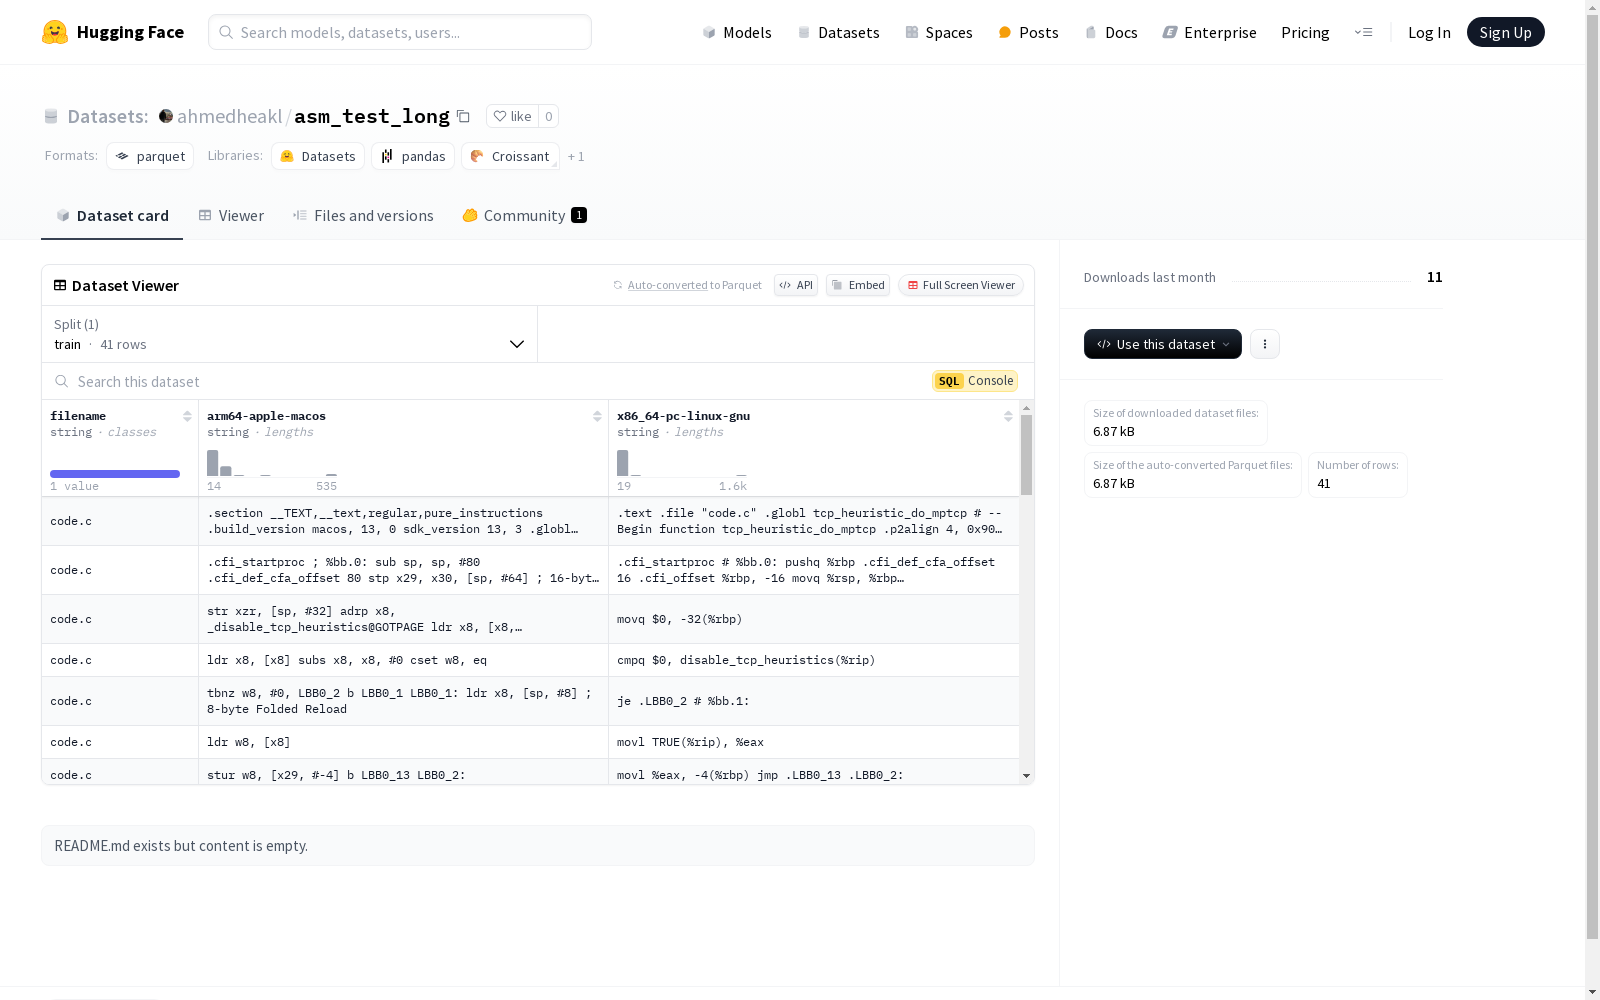Select cell 'cmpq $0, disable_tcp_heuristics(%rip)'
The height and width of the screenshot is (1000, 1600).
[x=814, y=660]
